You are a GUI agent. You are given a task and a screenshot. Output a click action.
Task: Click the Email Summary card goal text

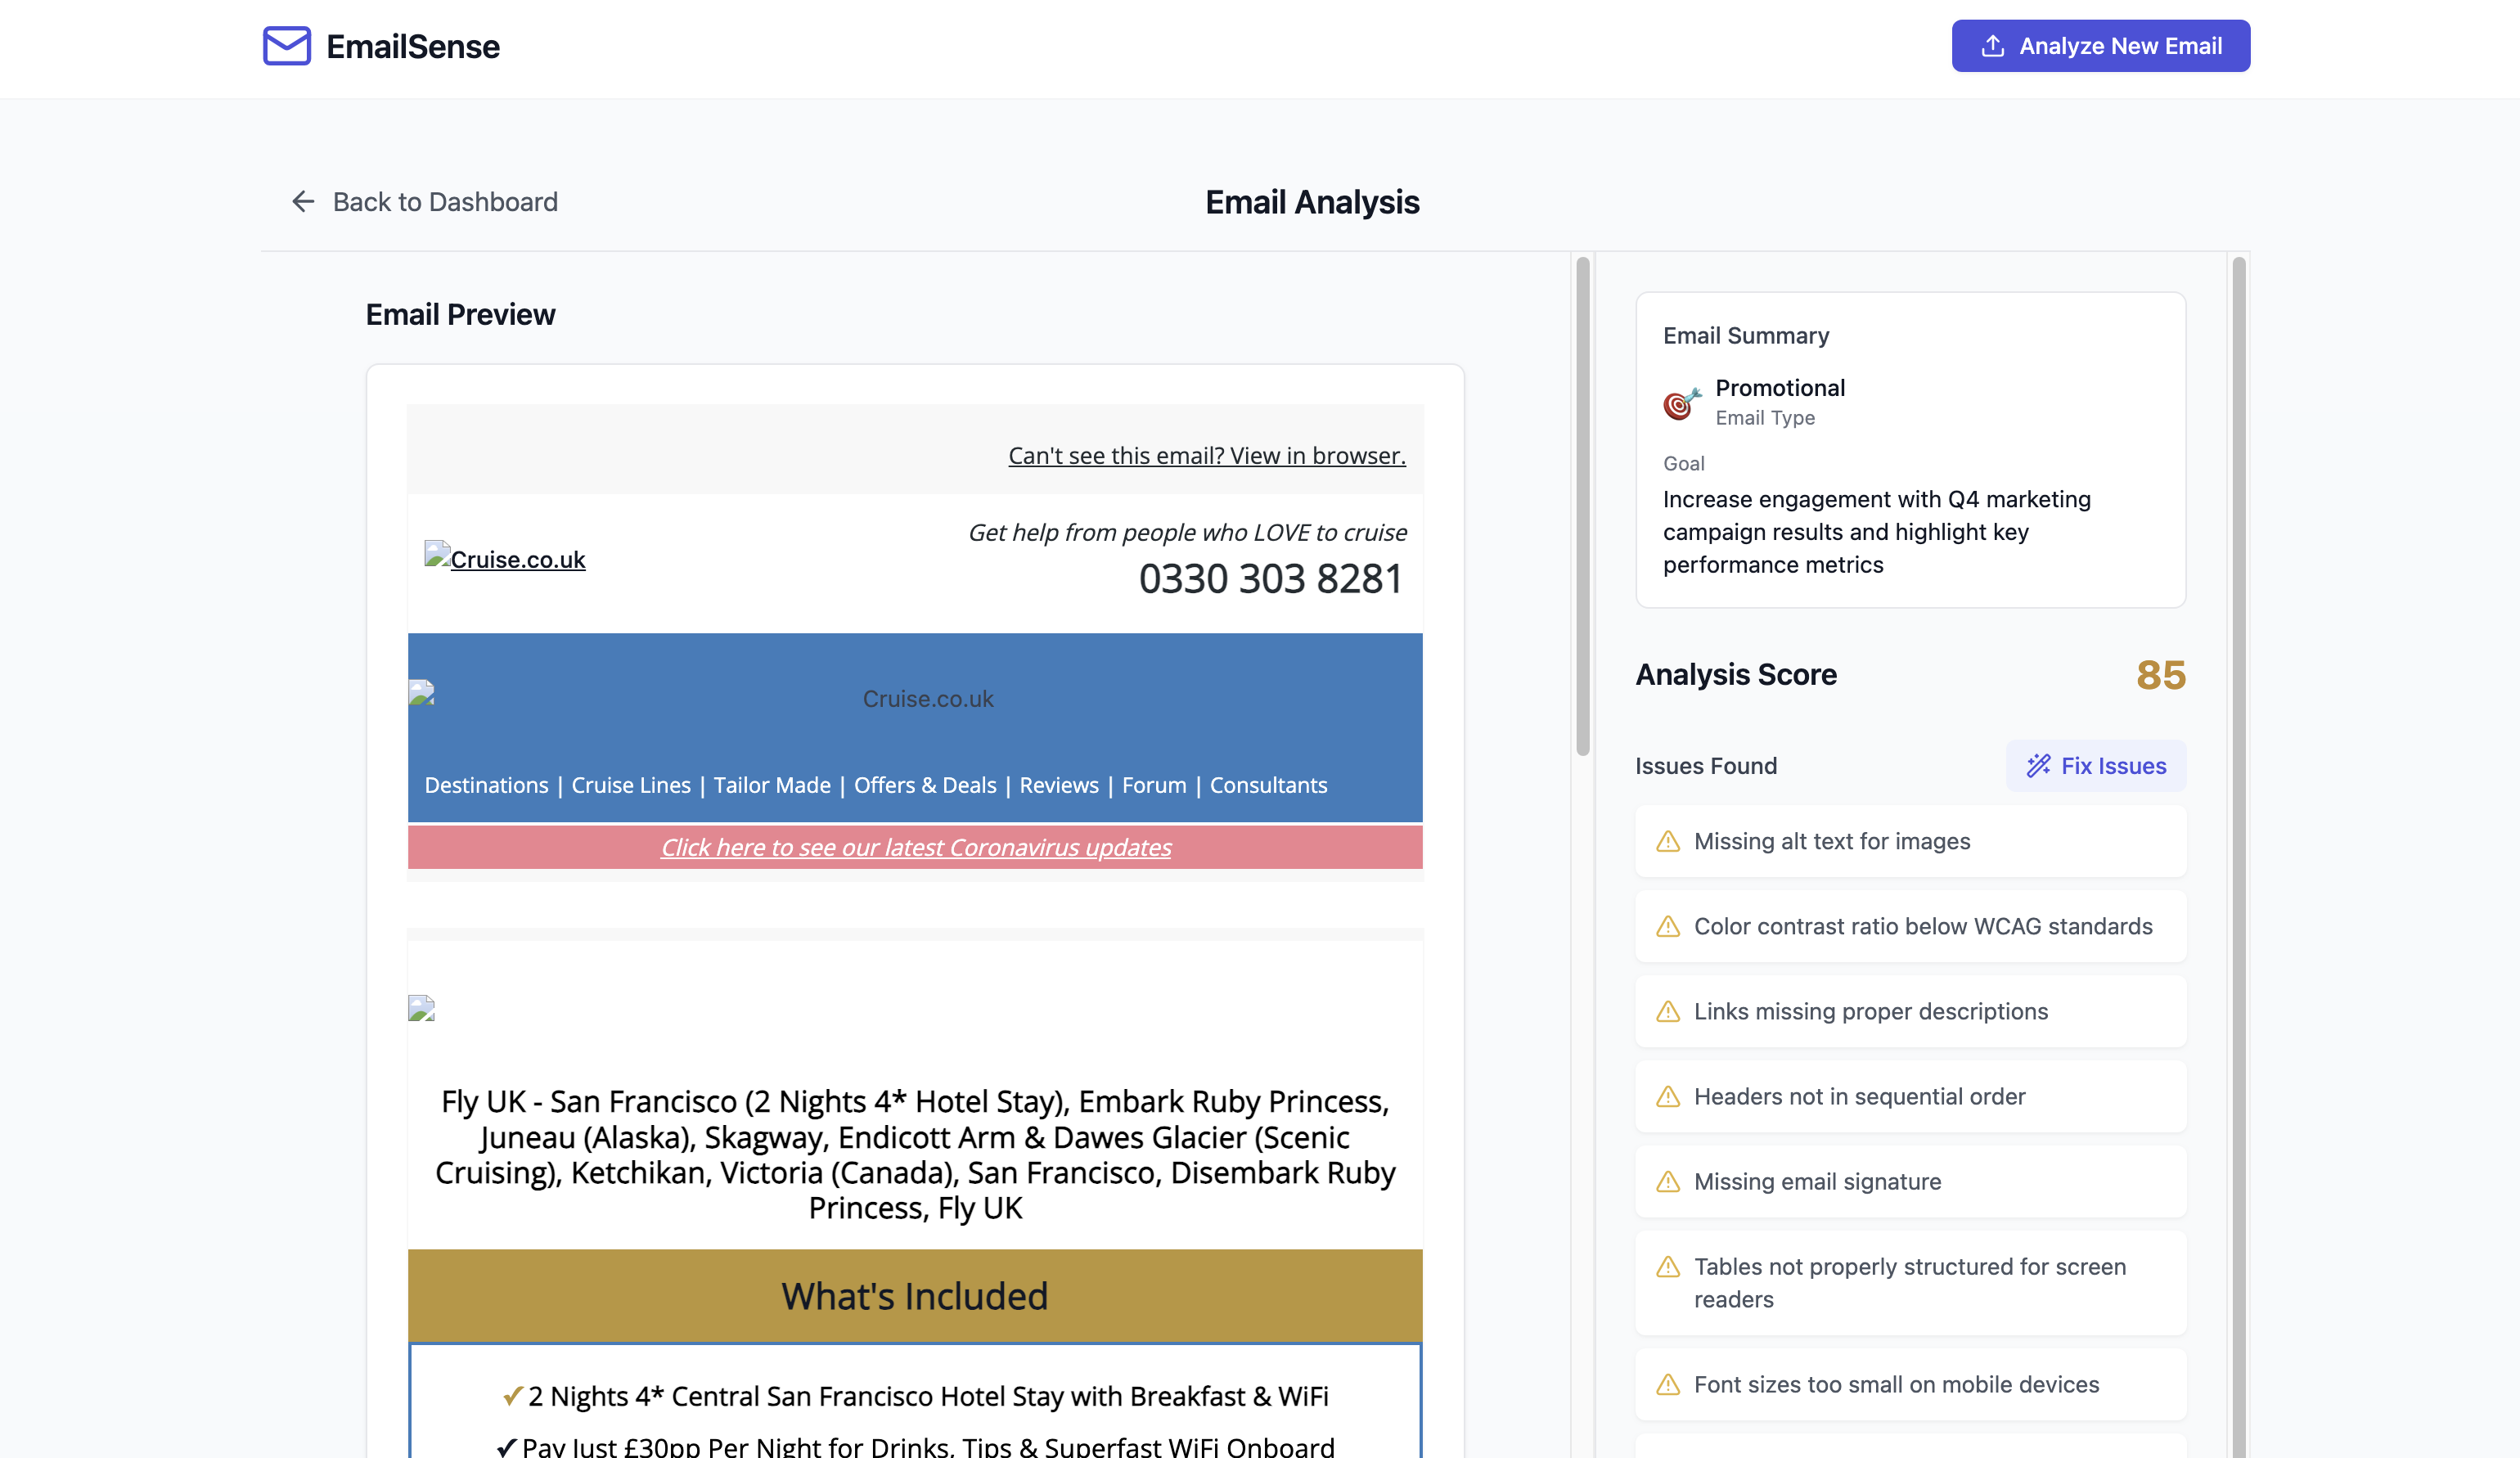pos(1876,532)
